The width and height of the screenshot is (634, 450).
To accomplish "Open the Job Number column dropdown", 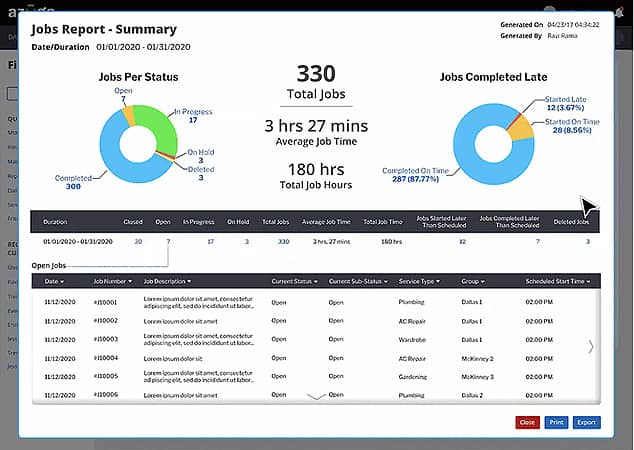I will click(x=112, y=281).
